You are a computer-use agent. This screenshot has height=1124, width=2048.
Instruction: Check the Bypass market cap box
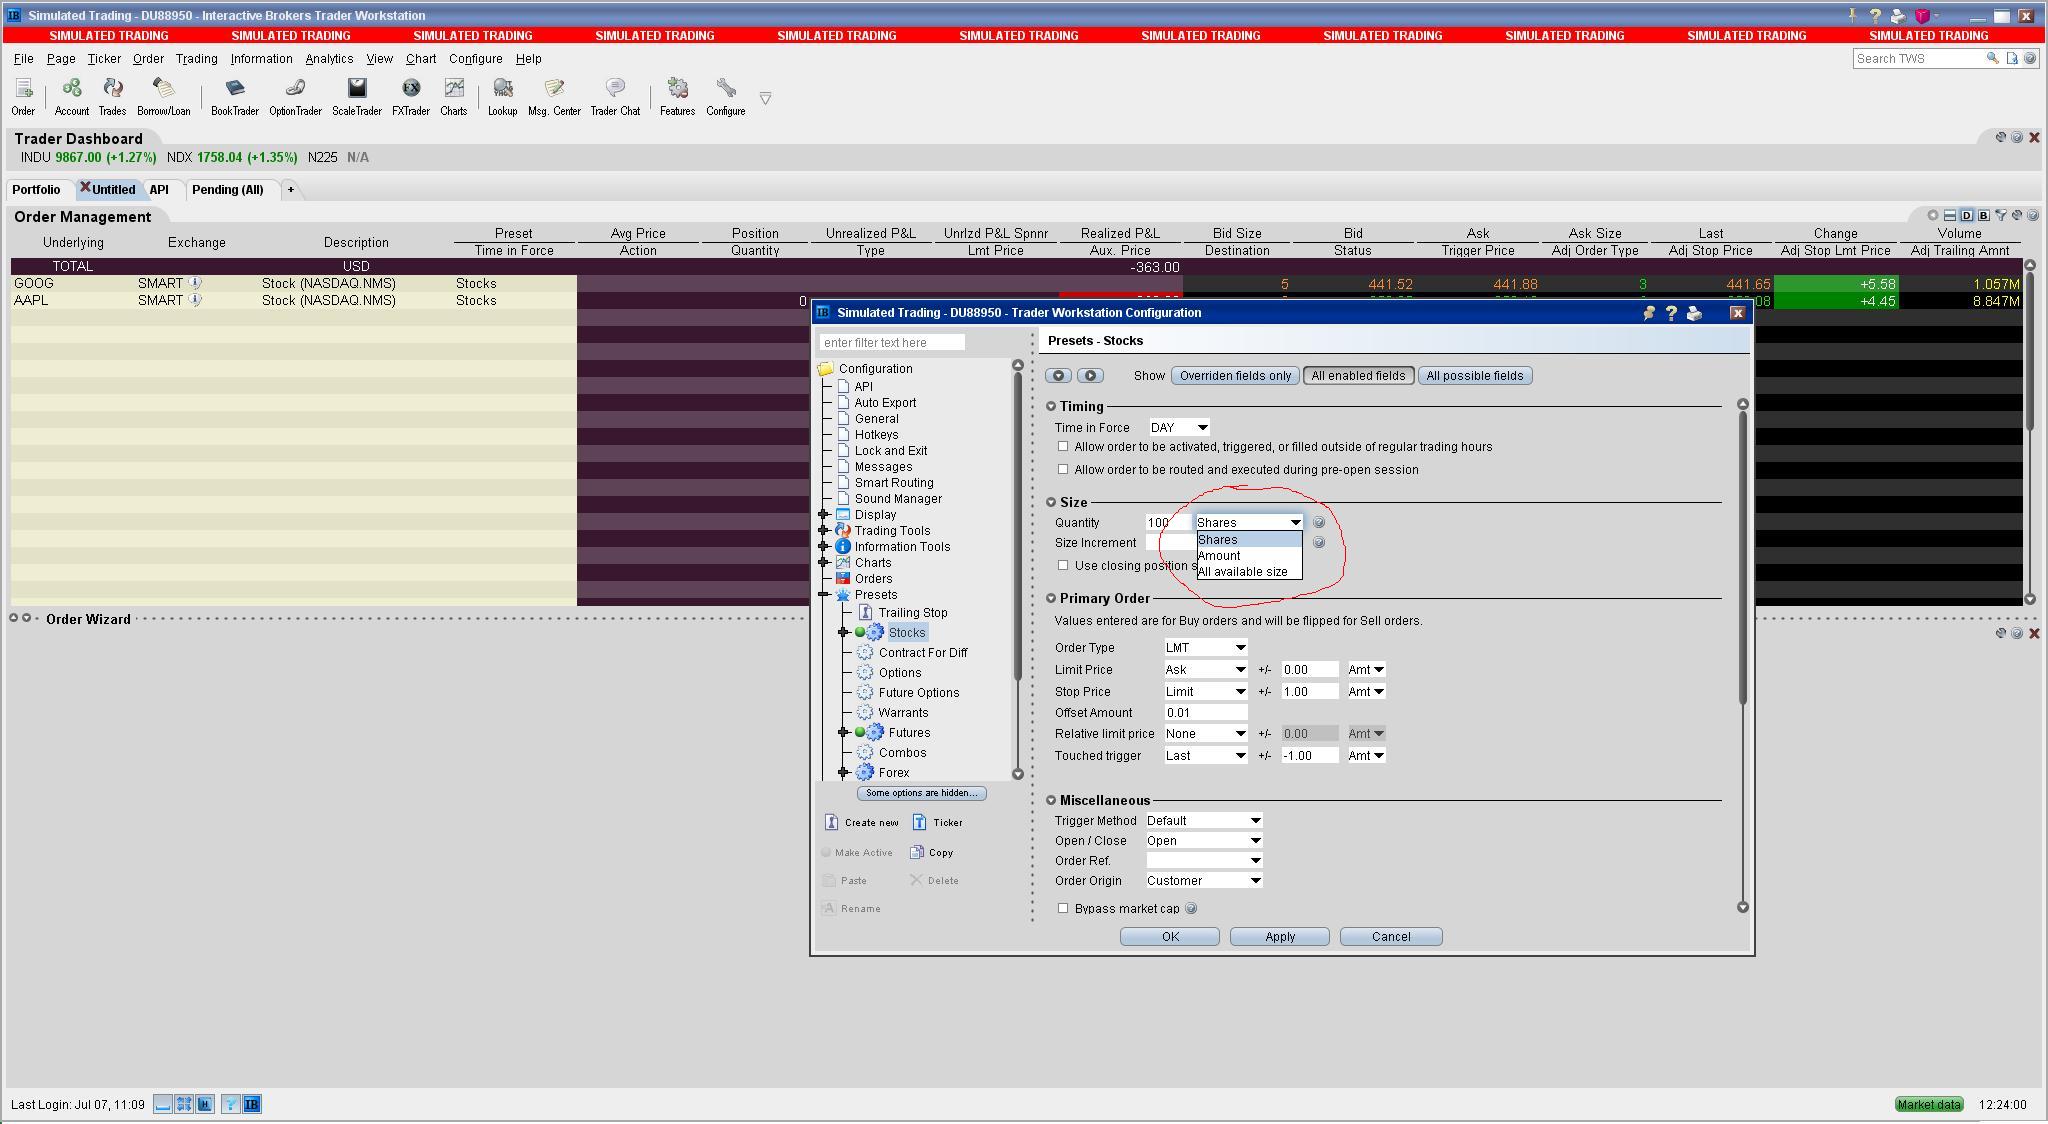[1063, 908]
